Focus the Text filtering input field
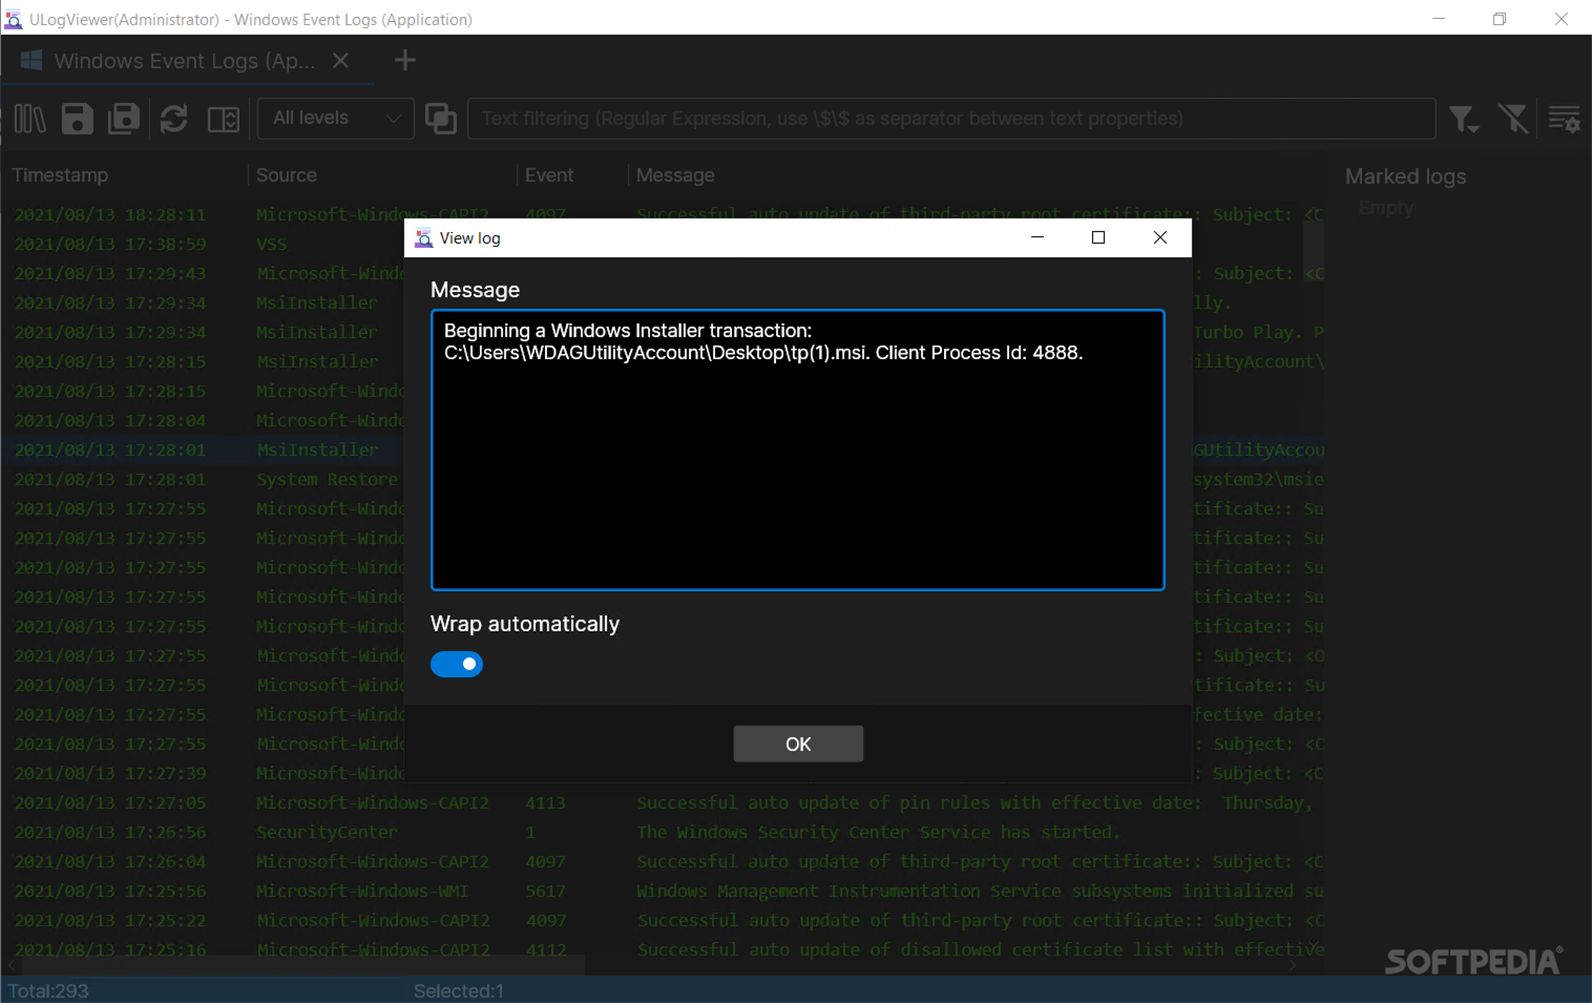1592x1003 pixels. pos(951,119)
